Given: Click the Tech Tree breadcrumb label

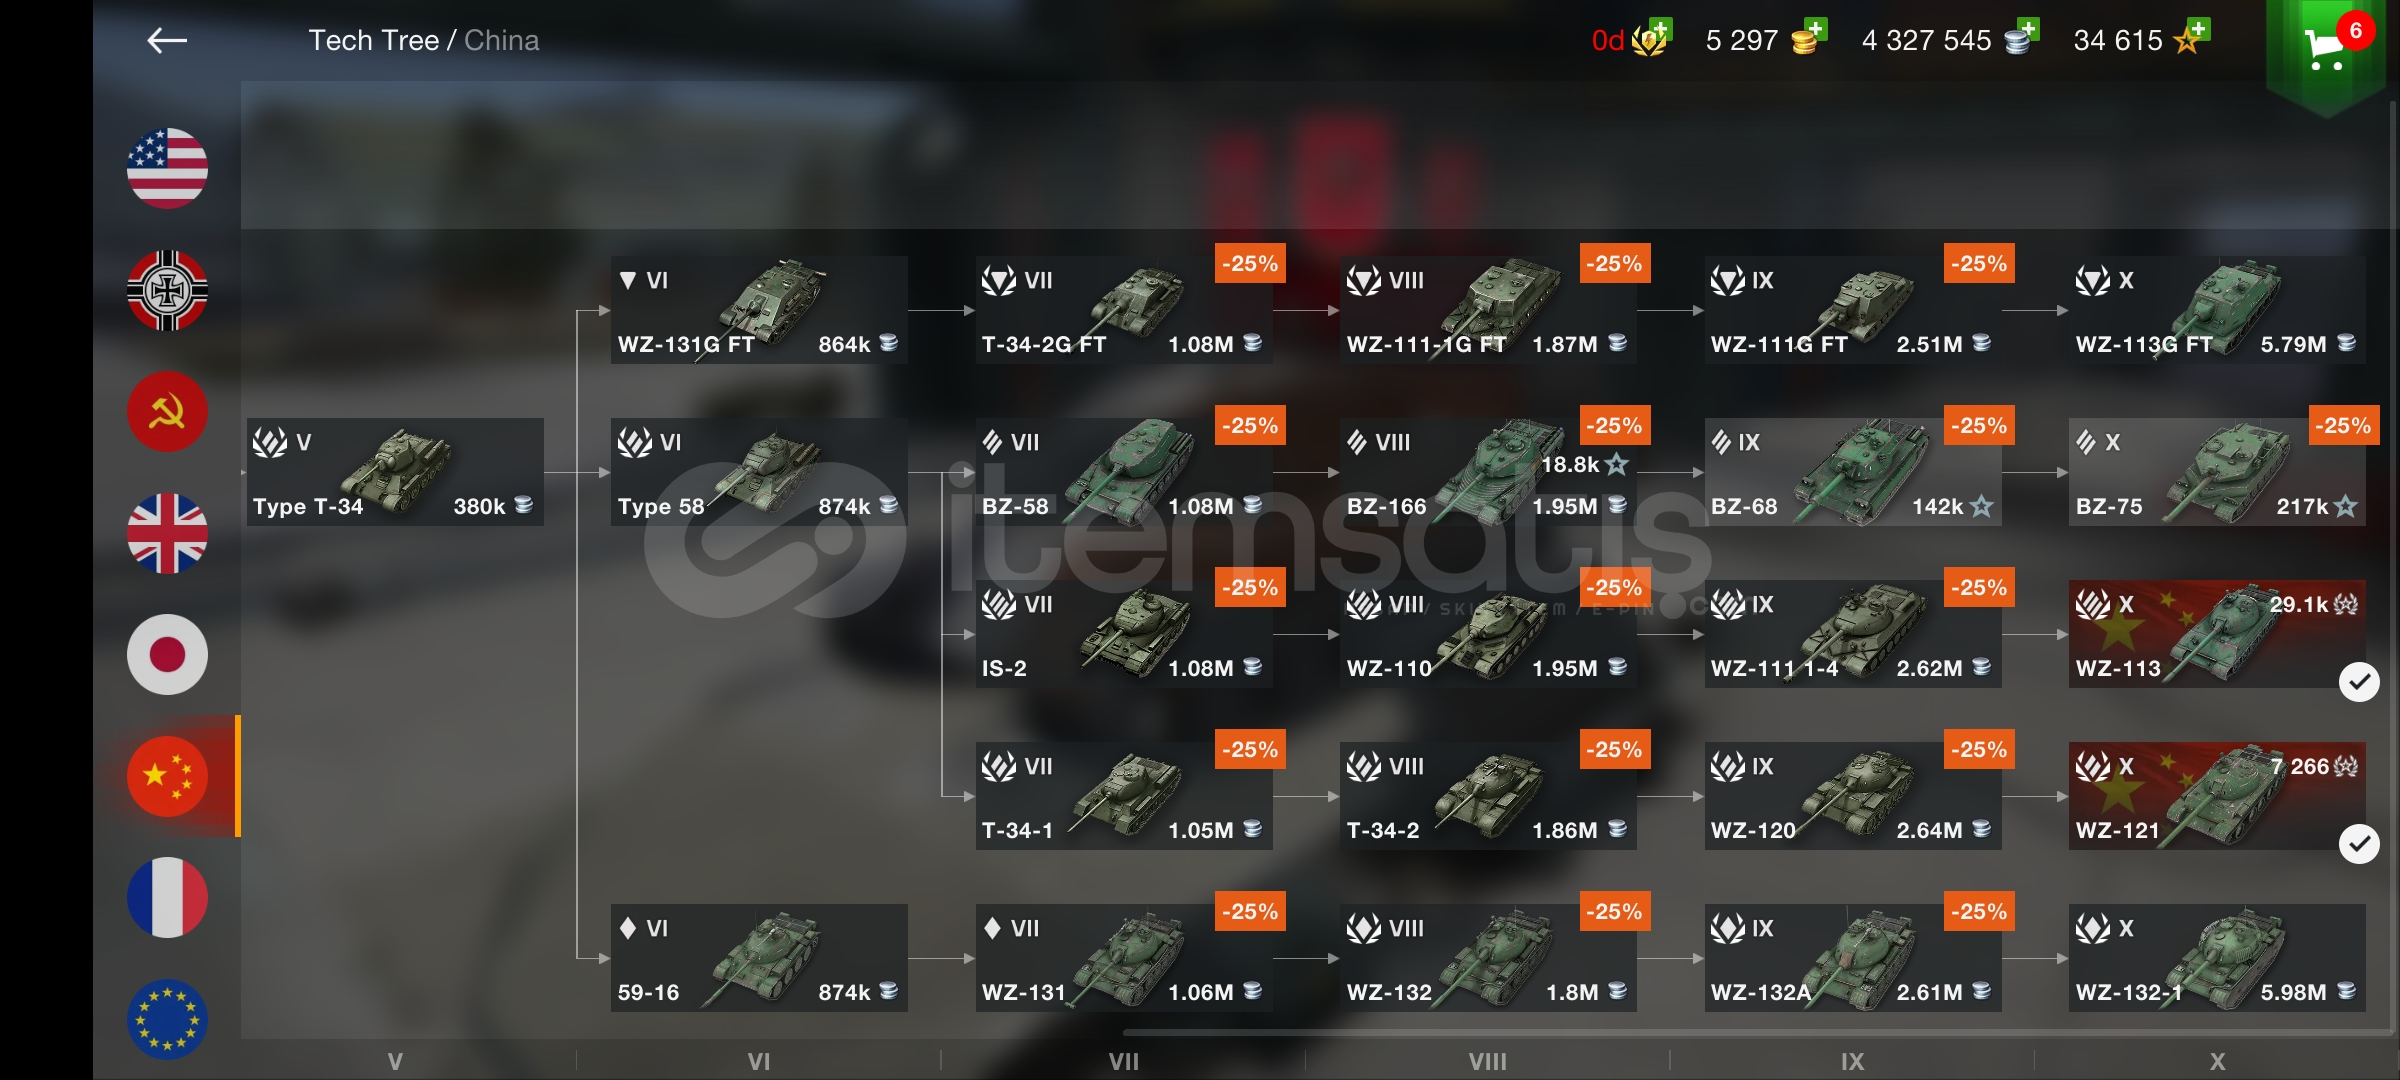Looking at the screenshot, I should tap(373, 40).
